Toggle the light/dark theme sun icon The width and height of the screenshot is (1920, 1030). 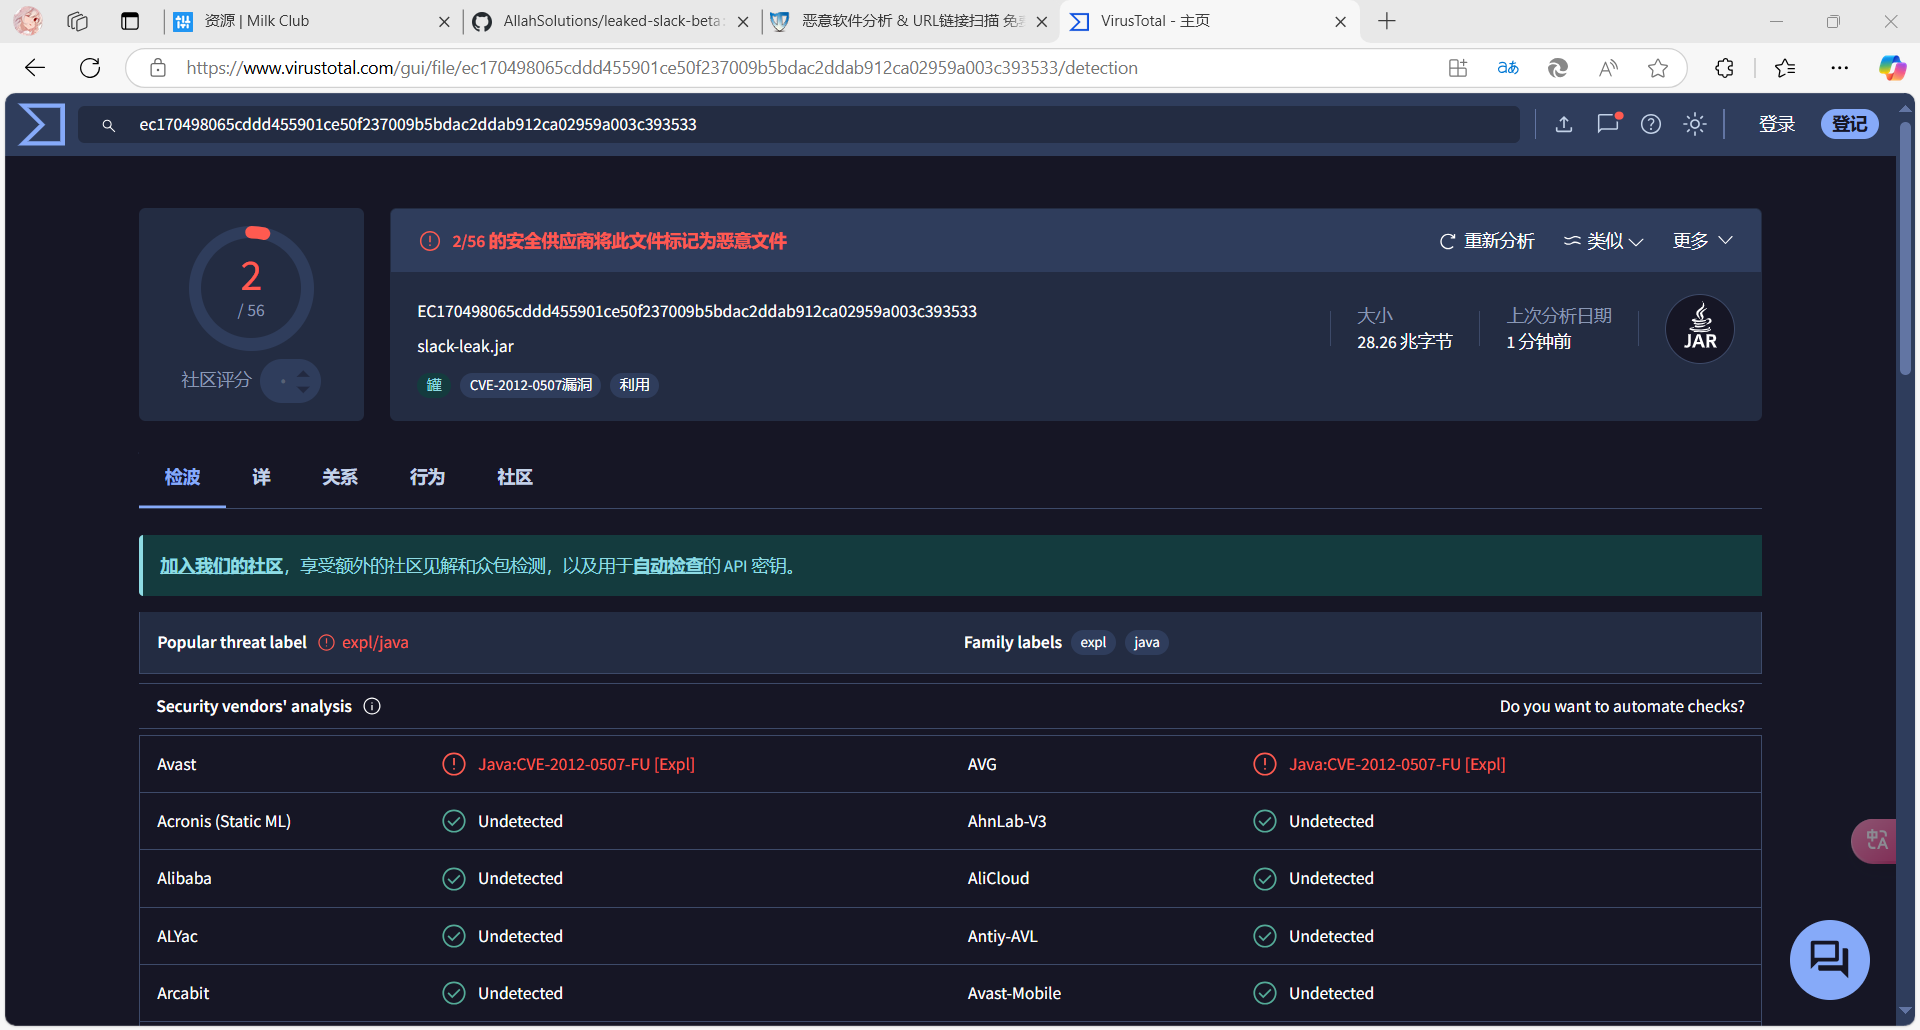pyautogui.click(x=1695, y=124)
